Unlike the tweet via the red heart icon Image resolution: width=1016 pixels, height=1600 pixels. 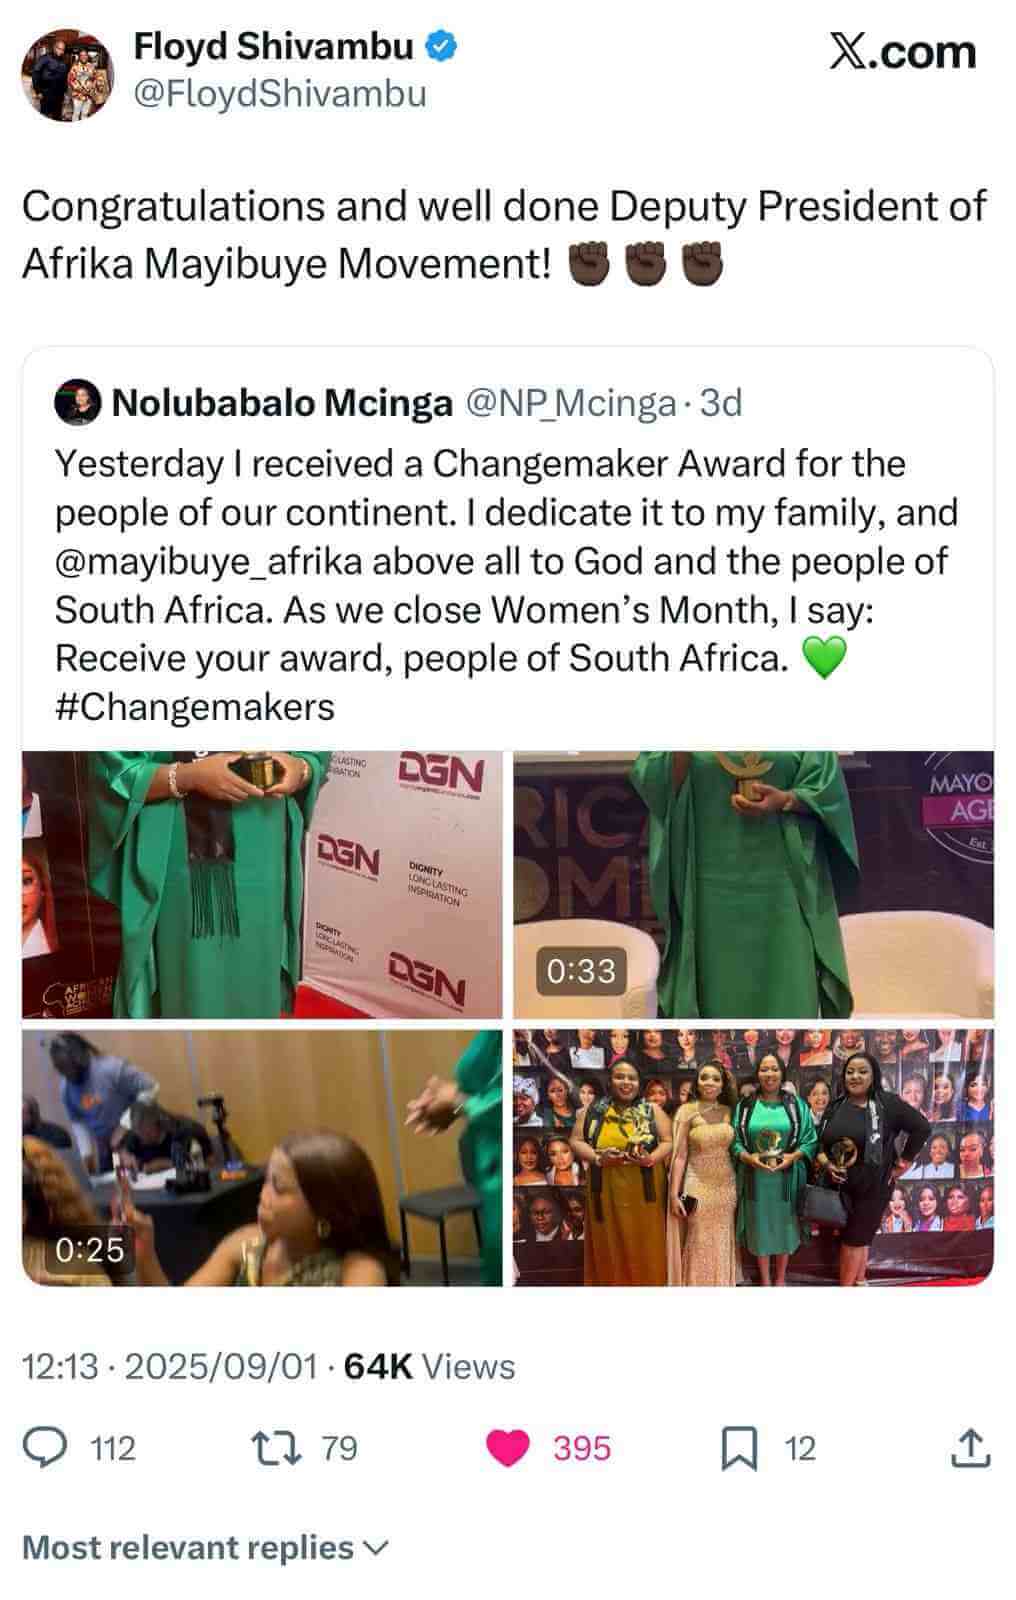[511, 1446]
